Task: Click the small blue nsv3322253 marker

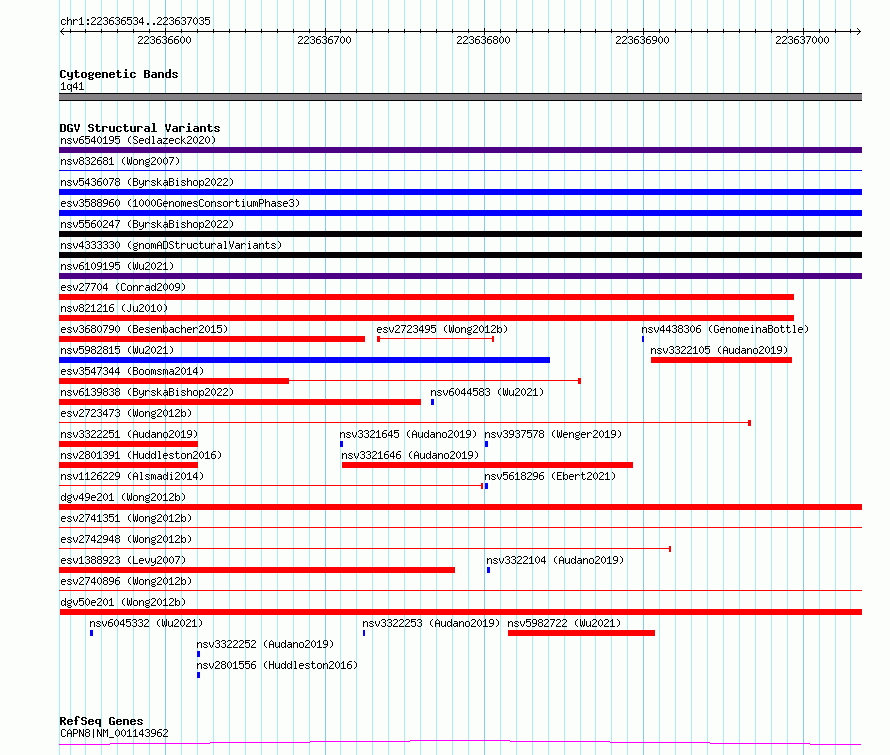Action: (x=364, y=633)
